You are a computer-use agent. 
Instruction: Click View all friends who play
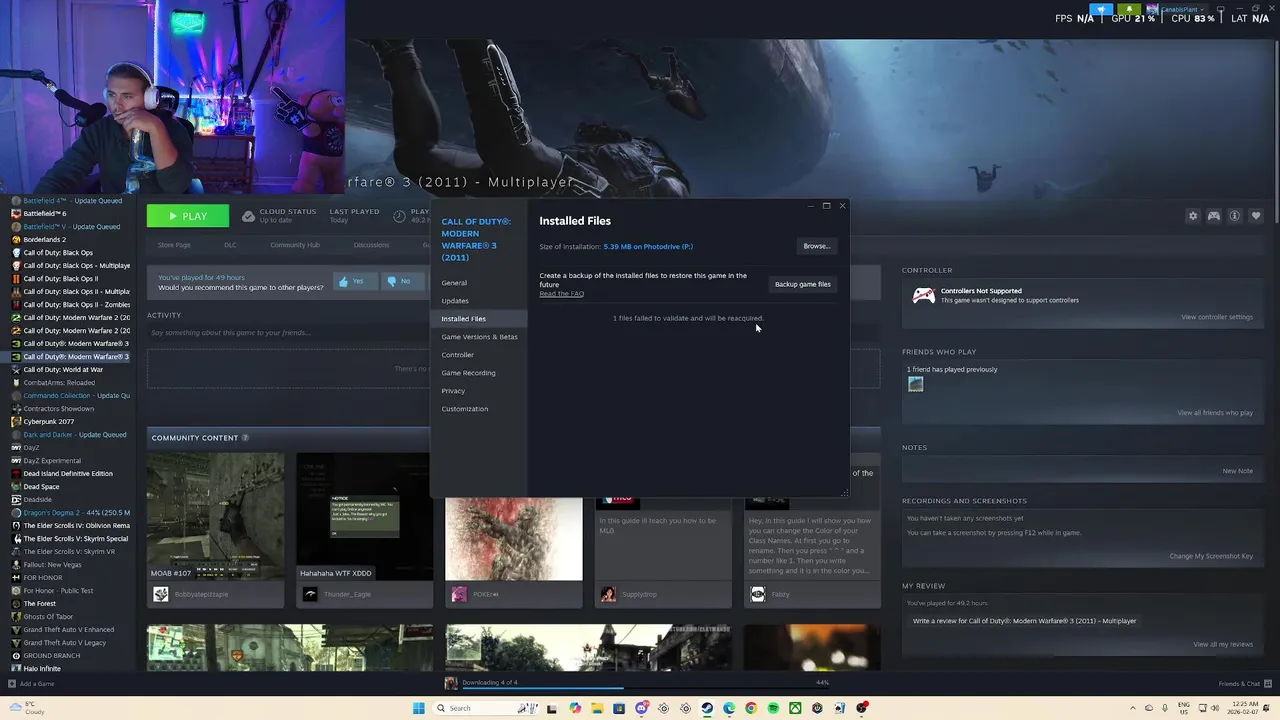[x=1215, y=413]
